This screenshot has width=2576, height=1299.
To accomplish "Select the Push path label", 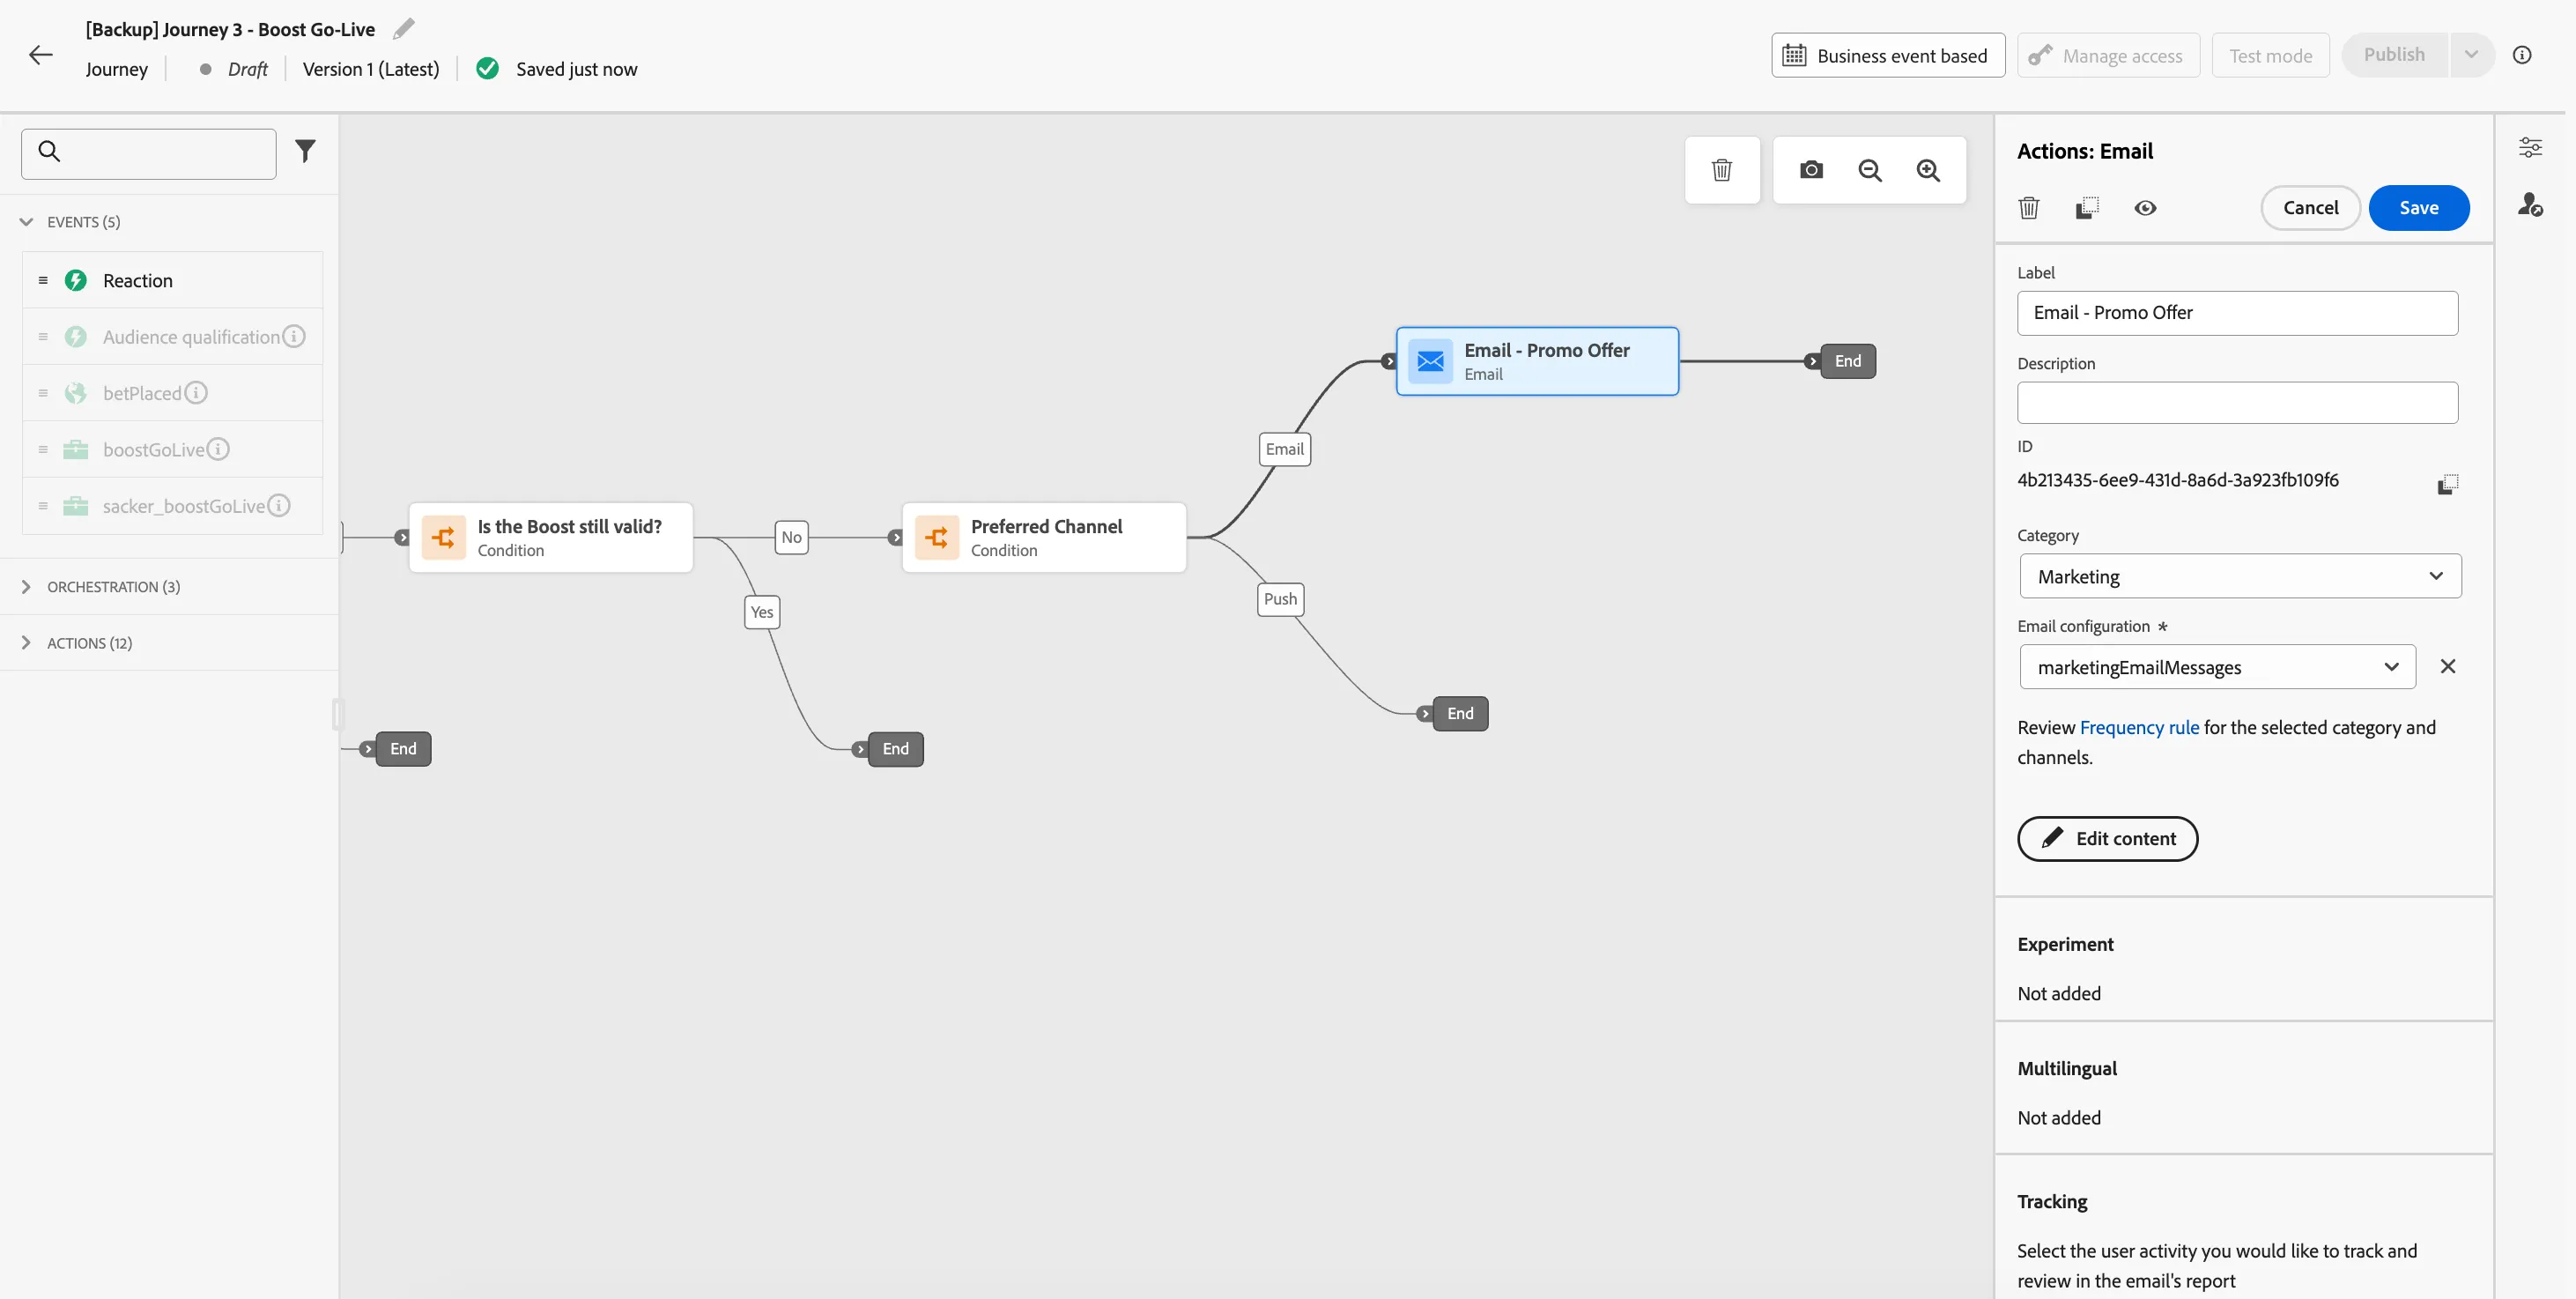I will 1280,599.
